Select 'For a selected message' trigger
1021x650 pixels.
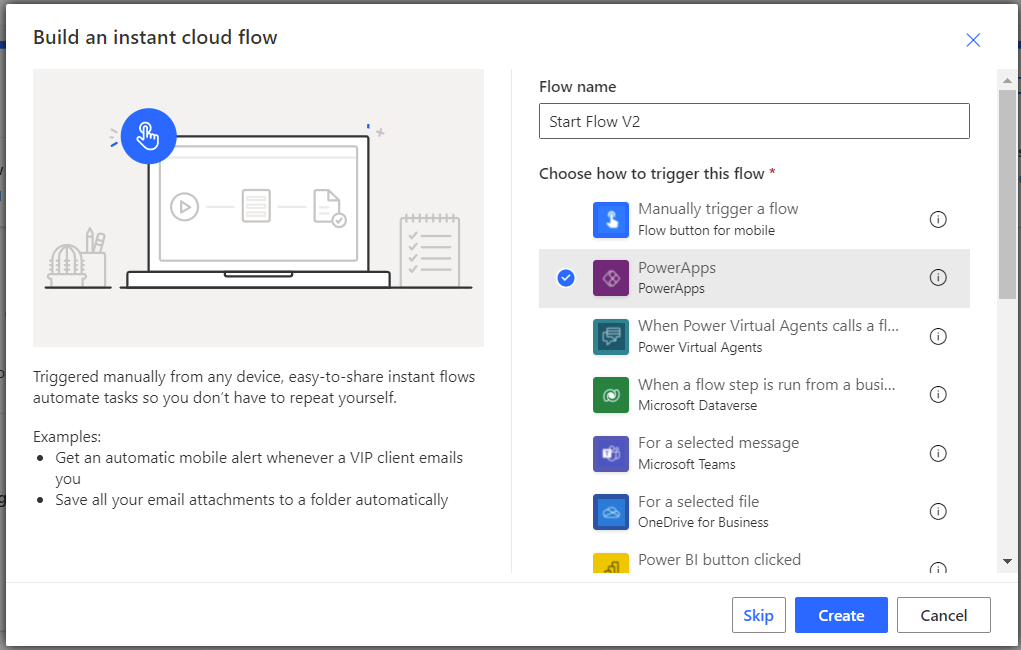[x=754, y=453]
